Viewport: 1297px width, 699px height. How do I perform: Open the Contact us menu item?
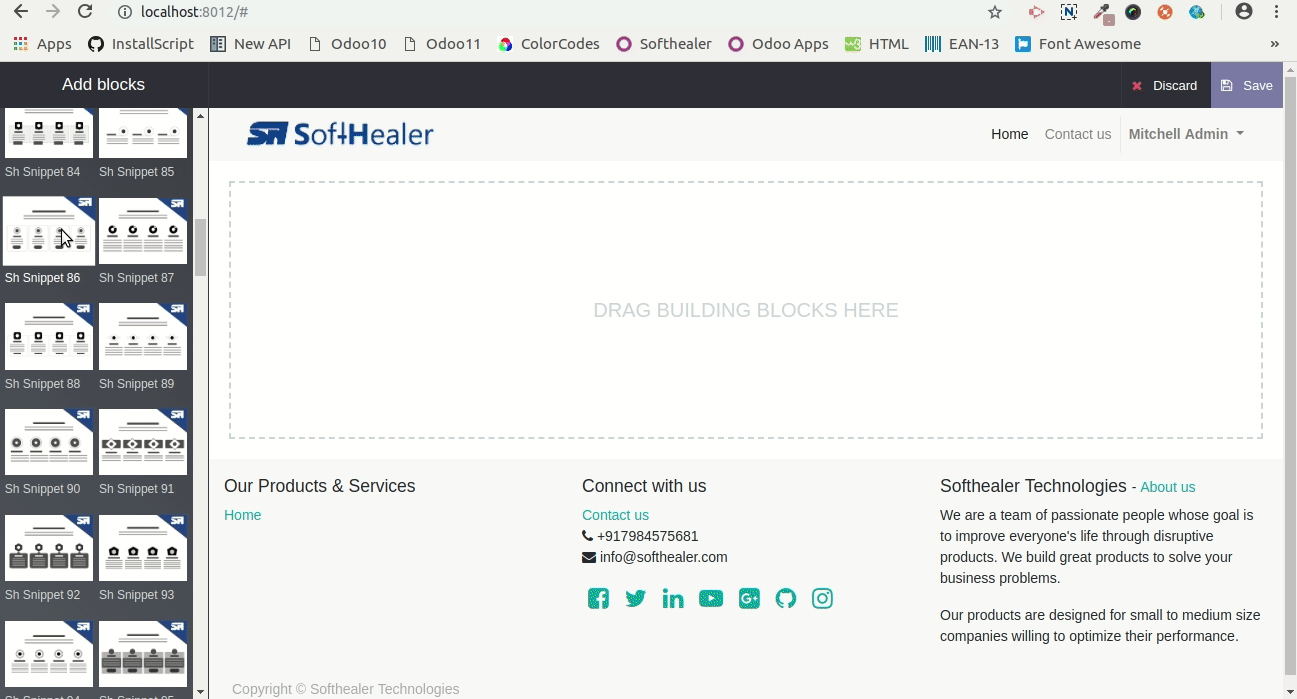click(1077, 134)
